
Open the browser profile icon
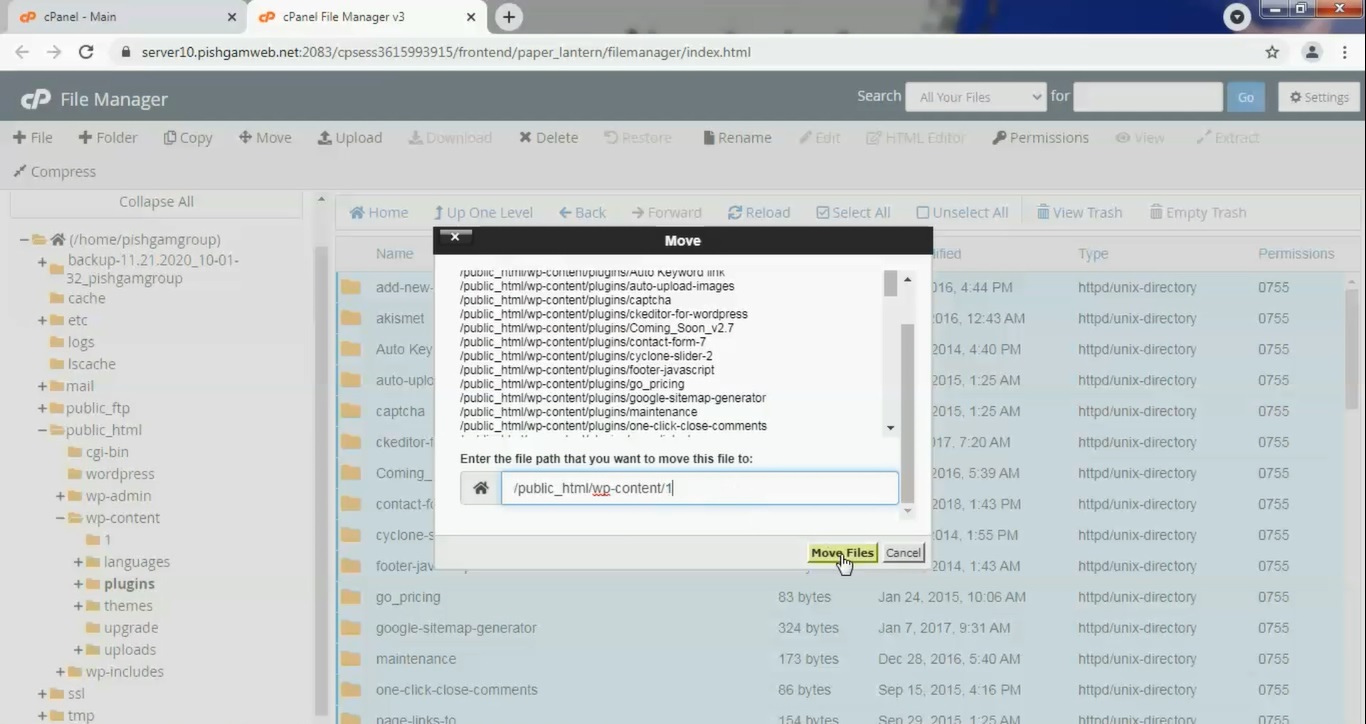pyautogui.click(x=1312, y=52)
